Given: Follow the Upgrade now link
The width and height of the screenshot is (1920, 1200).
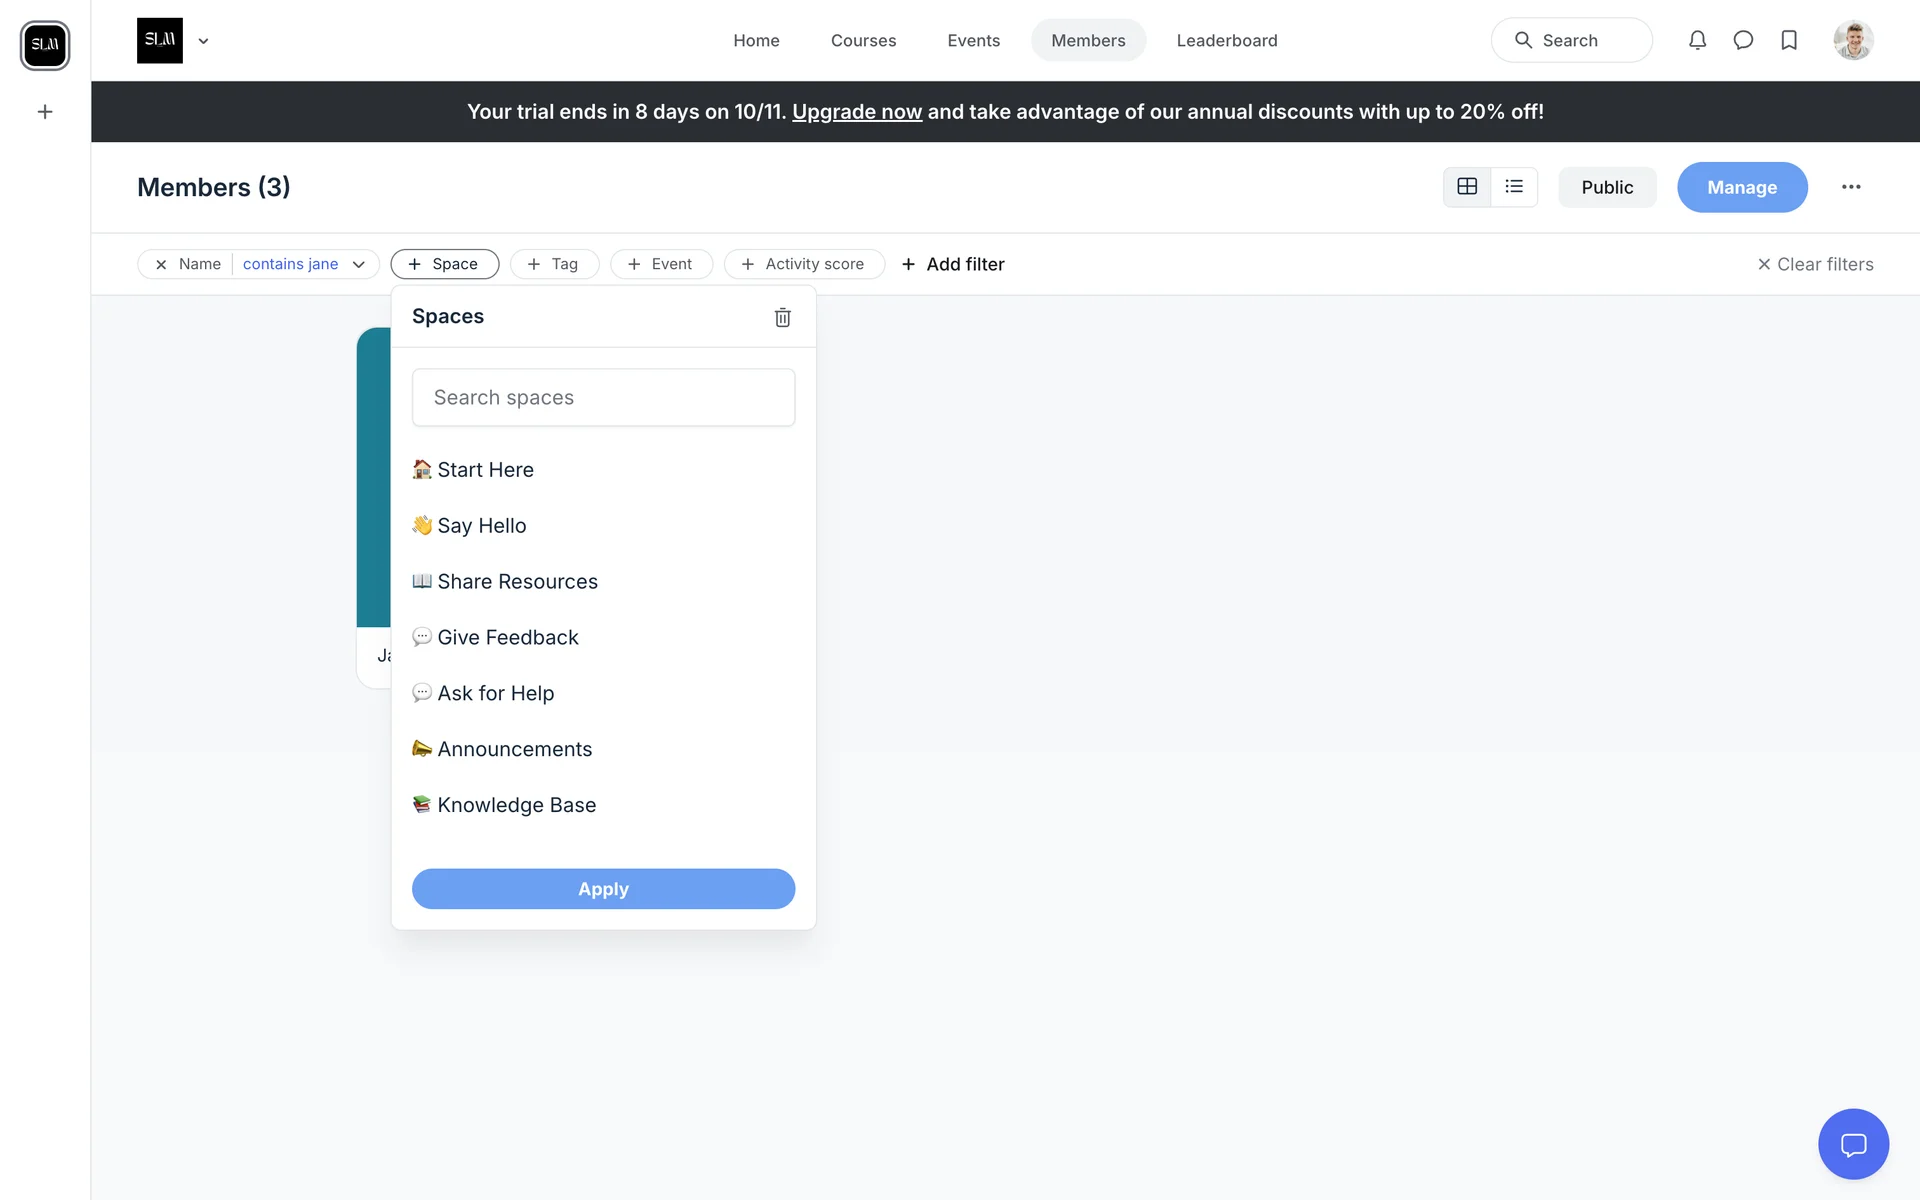Looking at the screenshot, I should (x=856, y=112).
